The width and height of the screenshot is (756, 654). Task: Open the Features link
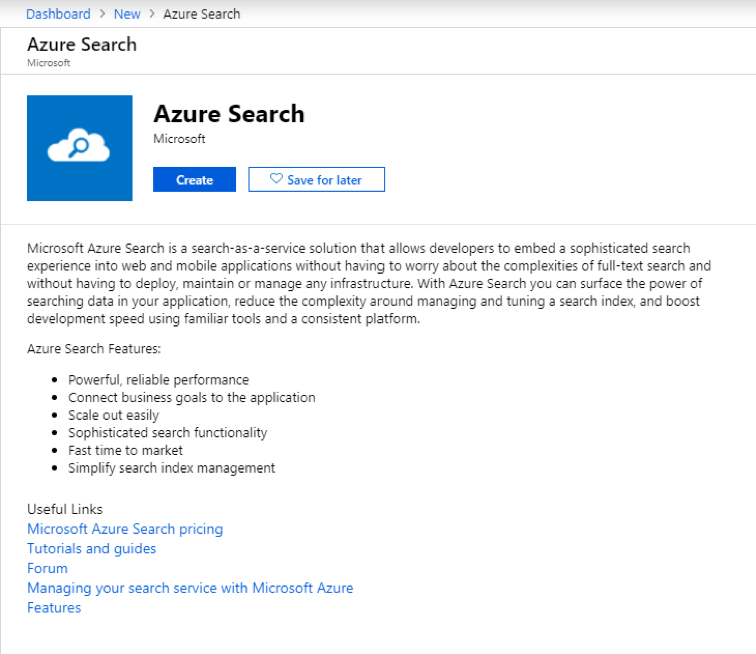[54, 608]
